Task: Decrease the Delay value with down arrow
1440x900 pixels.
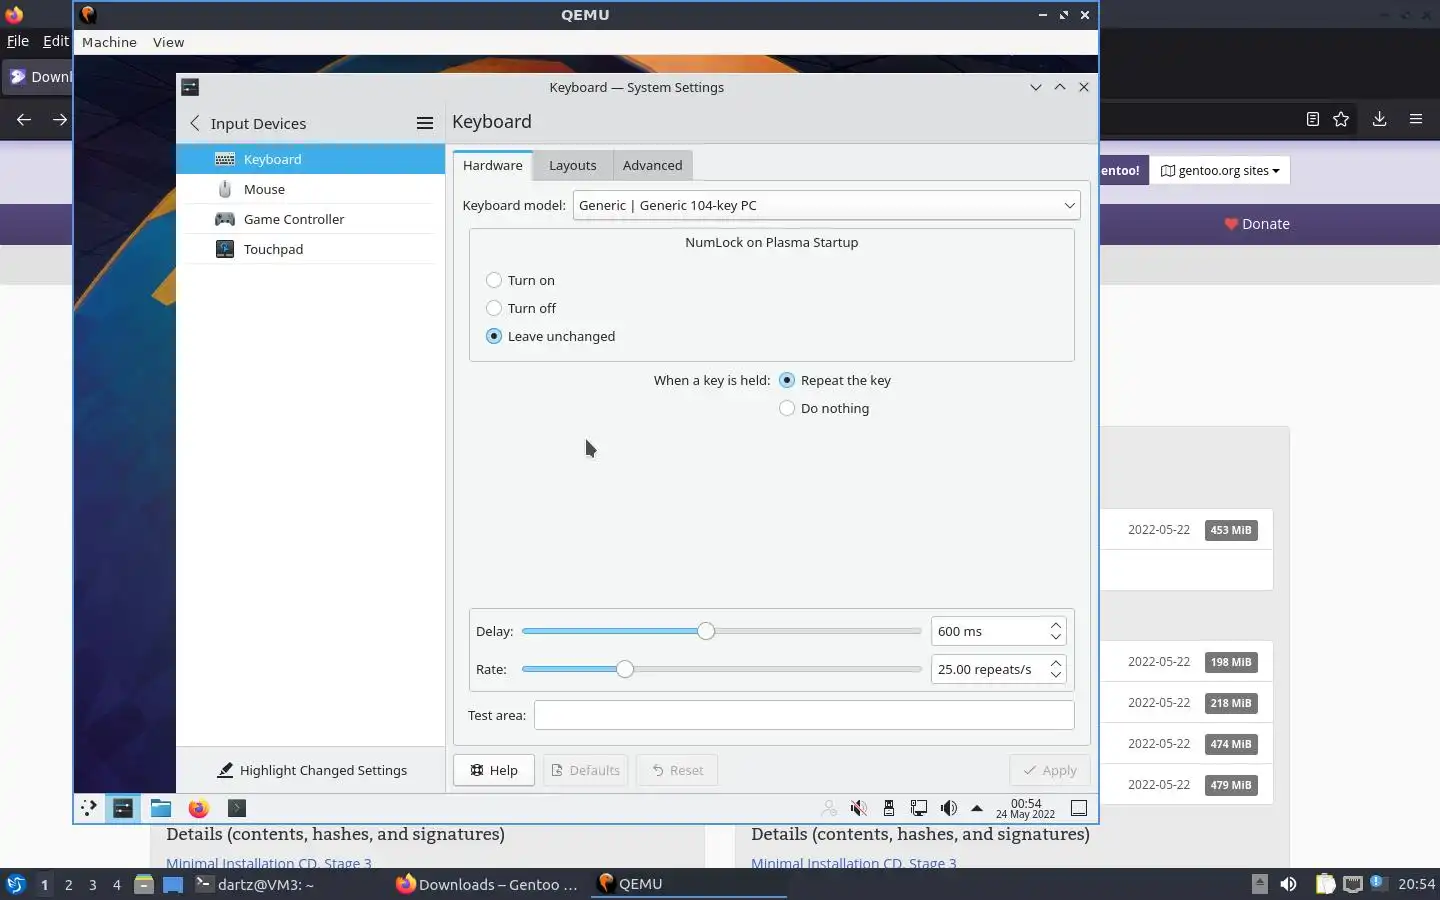Action: [x=1056, y=637]
